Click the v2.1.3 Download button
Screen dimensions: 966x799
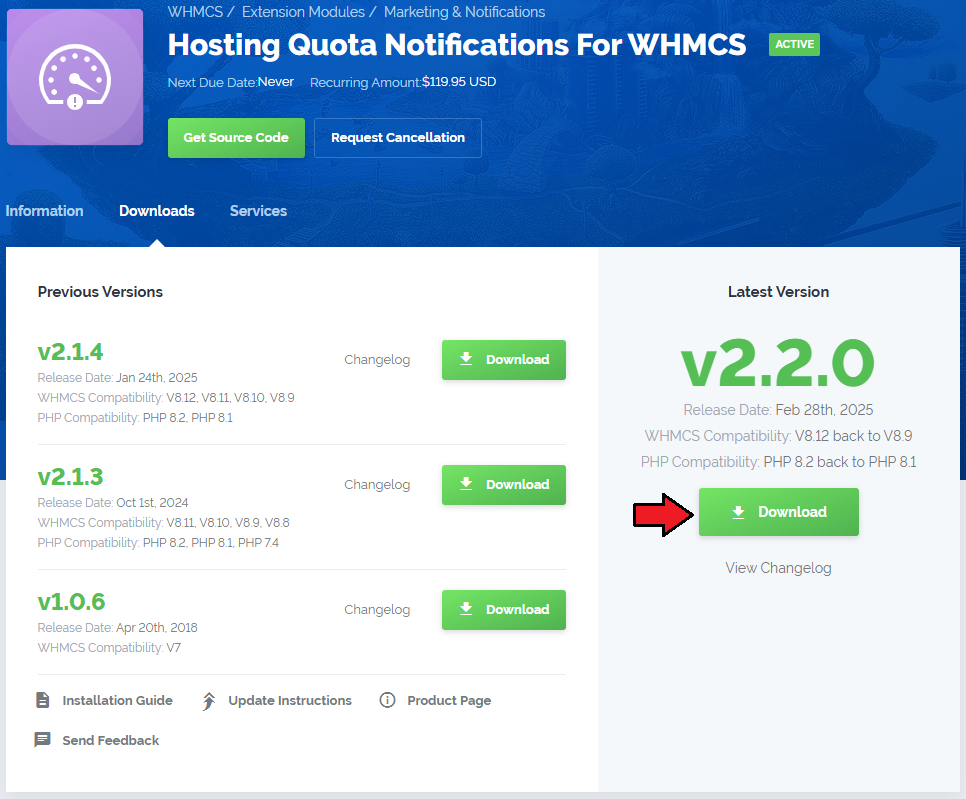coord(504,485)
